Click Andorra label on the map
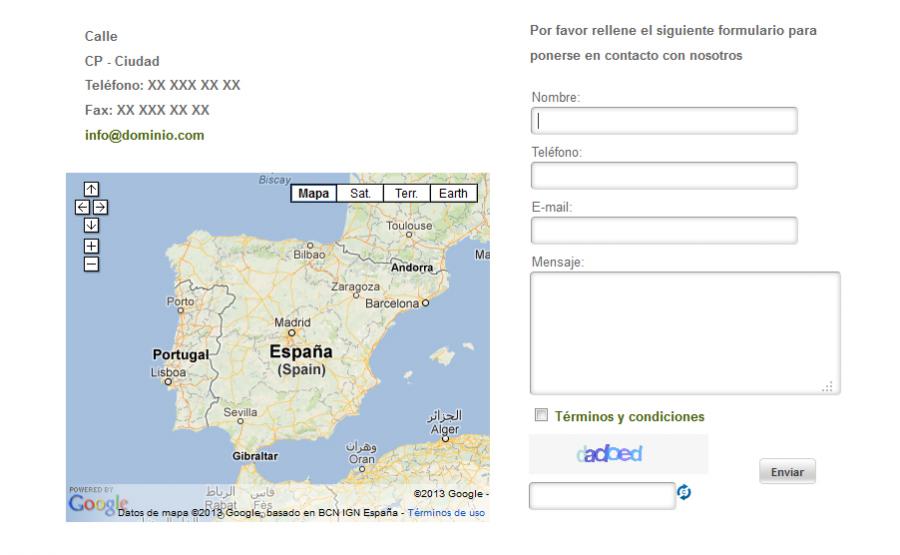Image resolution: width=900 pixels, height=555 pixels. coord(412,267)
